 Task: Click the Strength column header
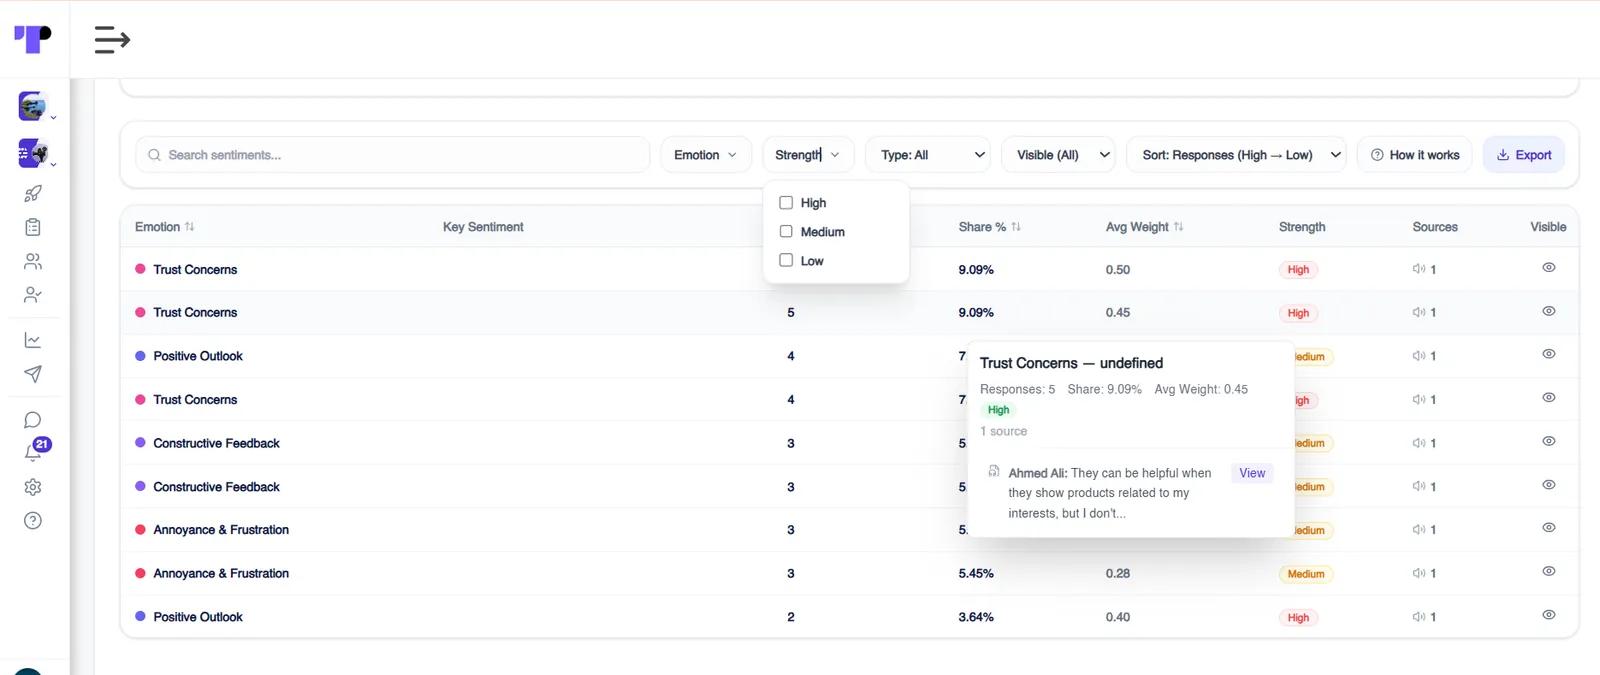(1302, 227)
